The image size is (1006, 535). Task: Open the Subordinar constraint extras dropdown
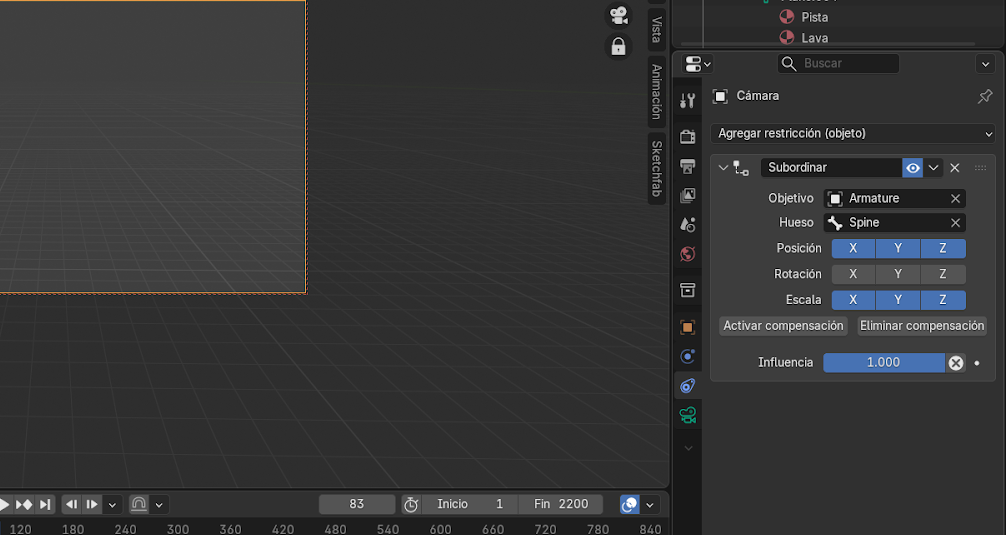[x=934, y=168]
